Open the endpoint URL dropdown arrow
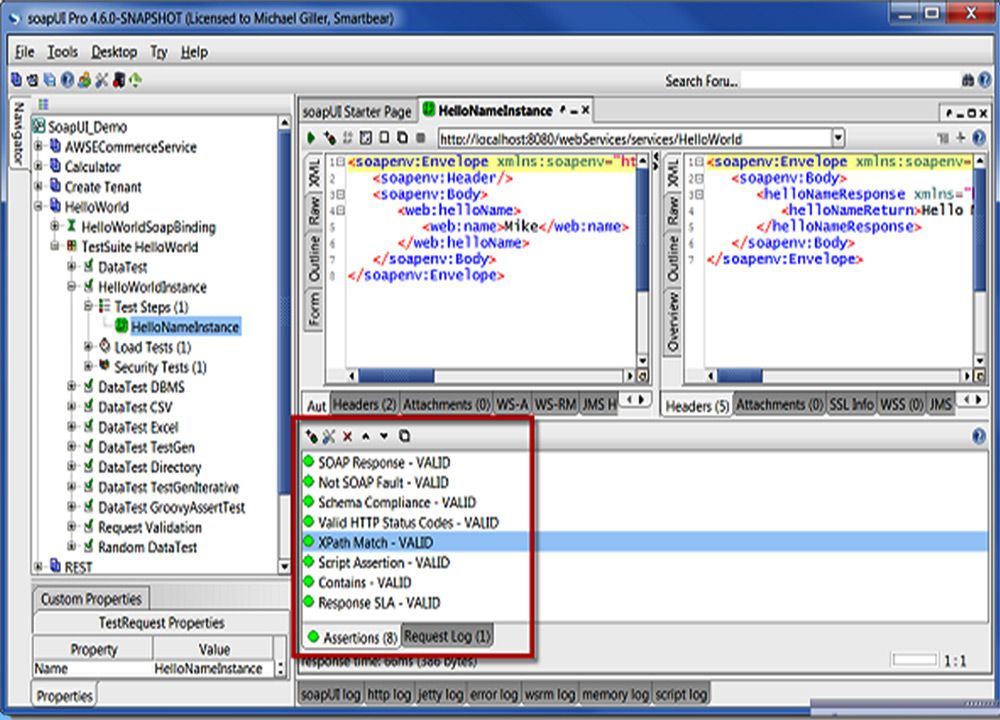The height and width of the screenshot is (720, 1000). click(838, 138)
